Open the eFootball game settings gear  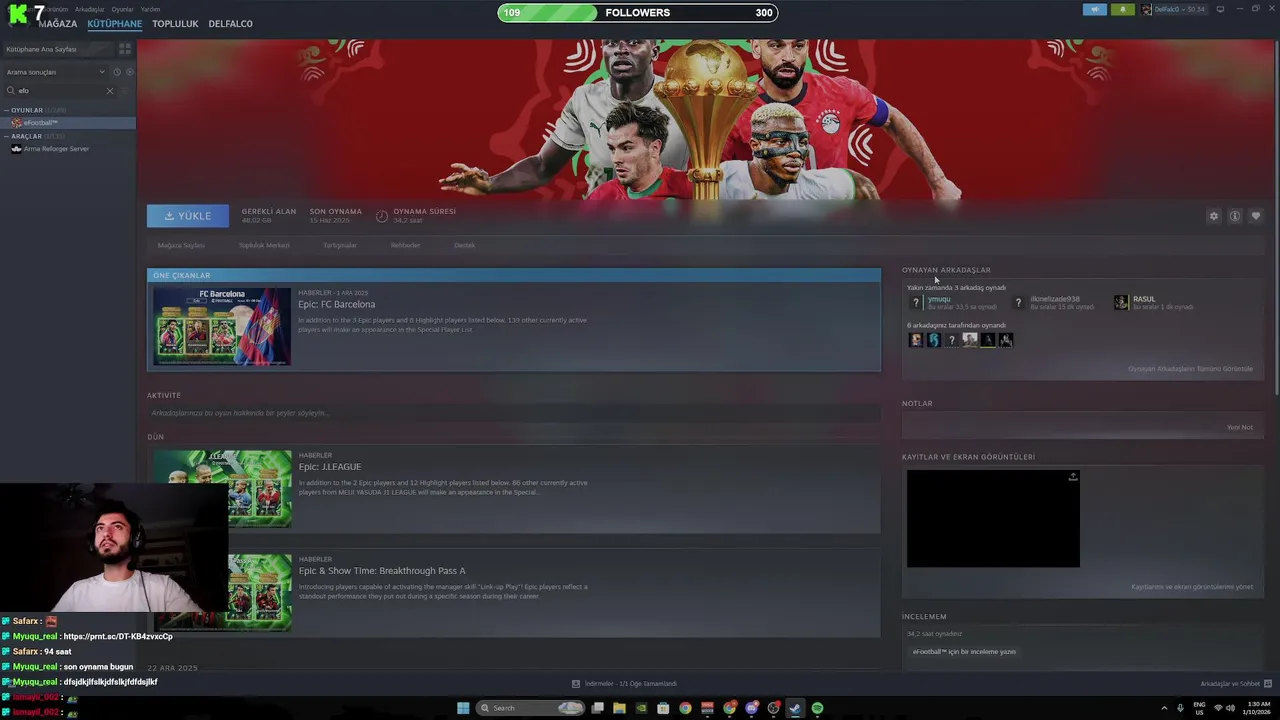pos(1214,216)
